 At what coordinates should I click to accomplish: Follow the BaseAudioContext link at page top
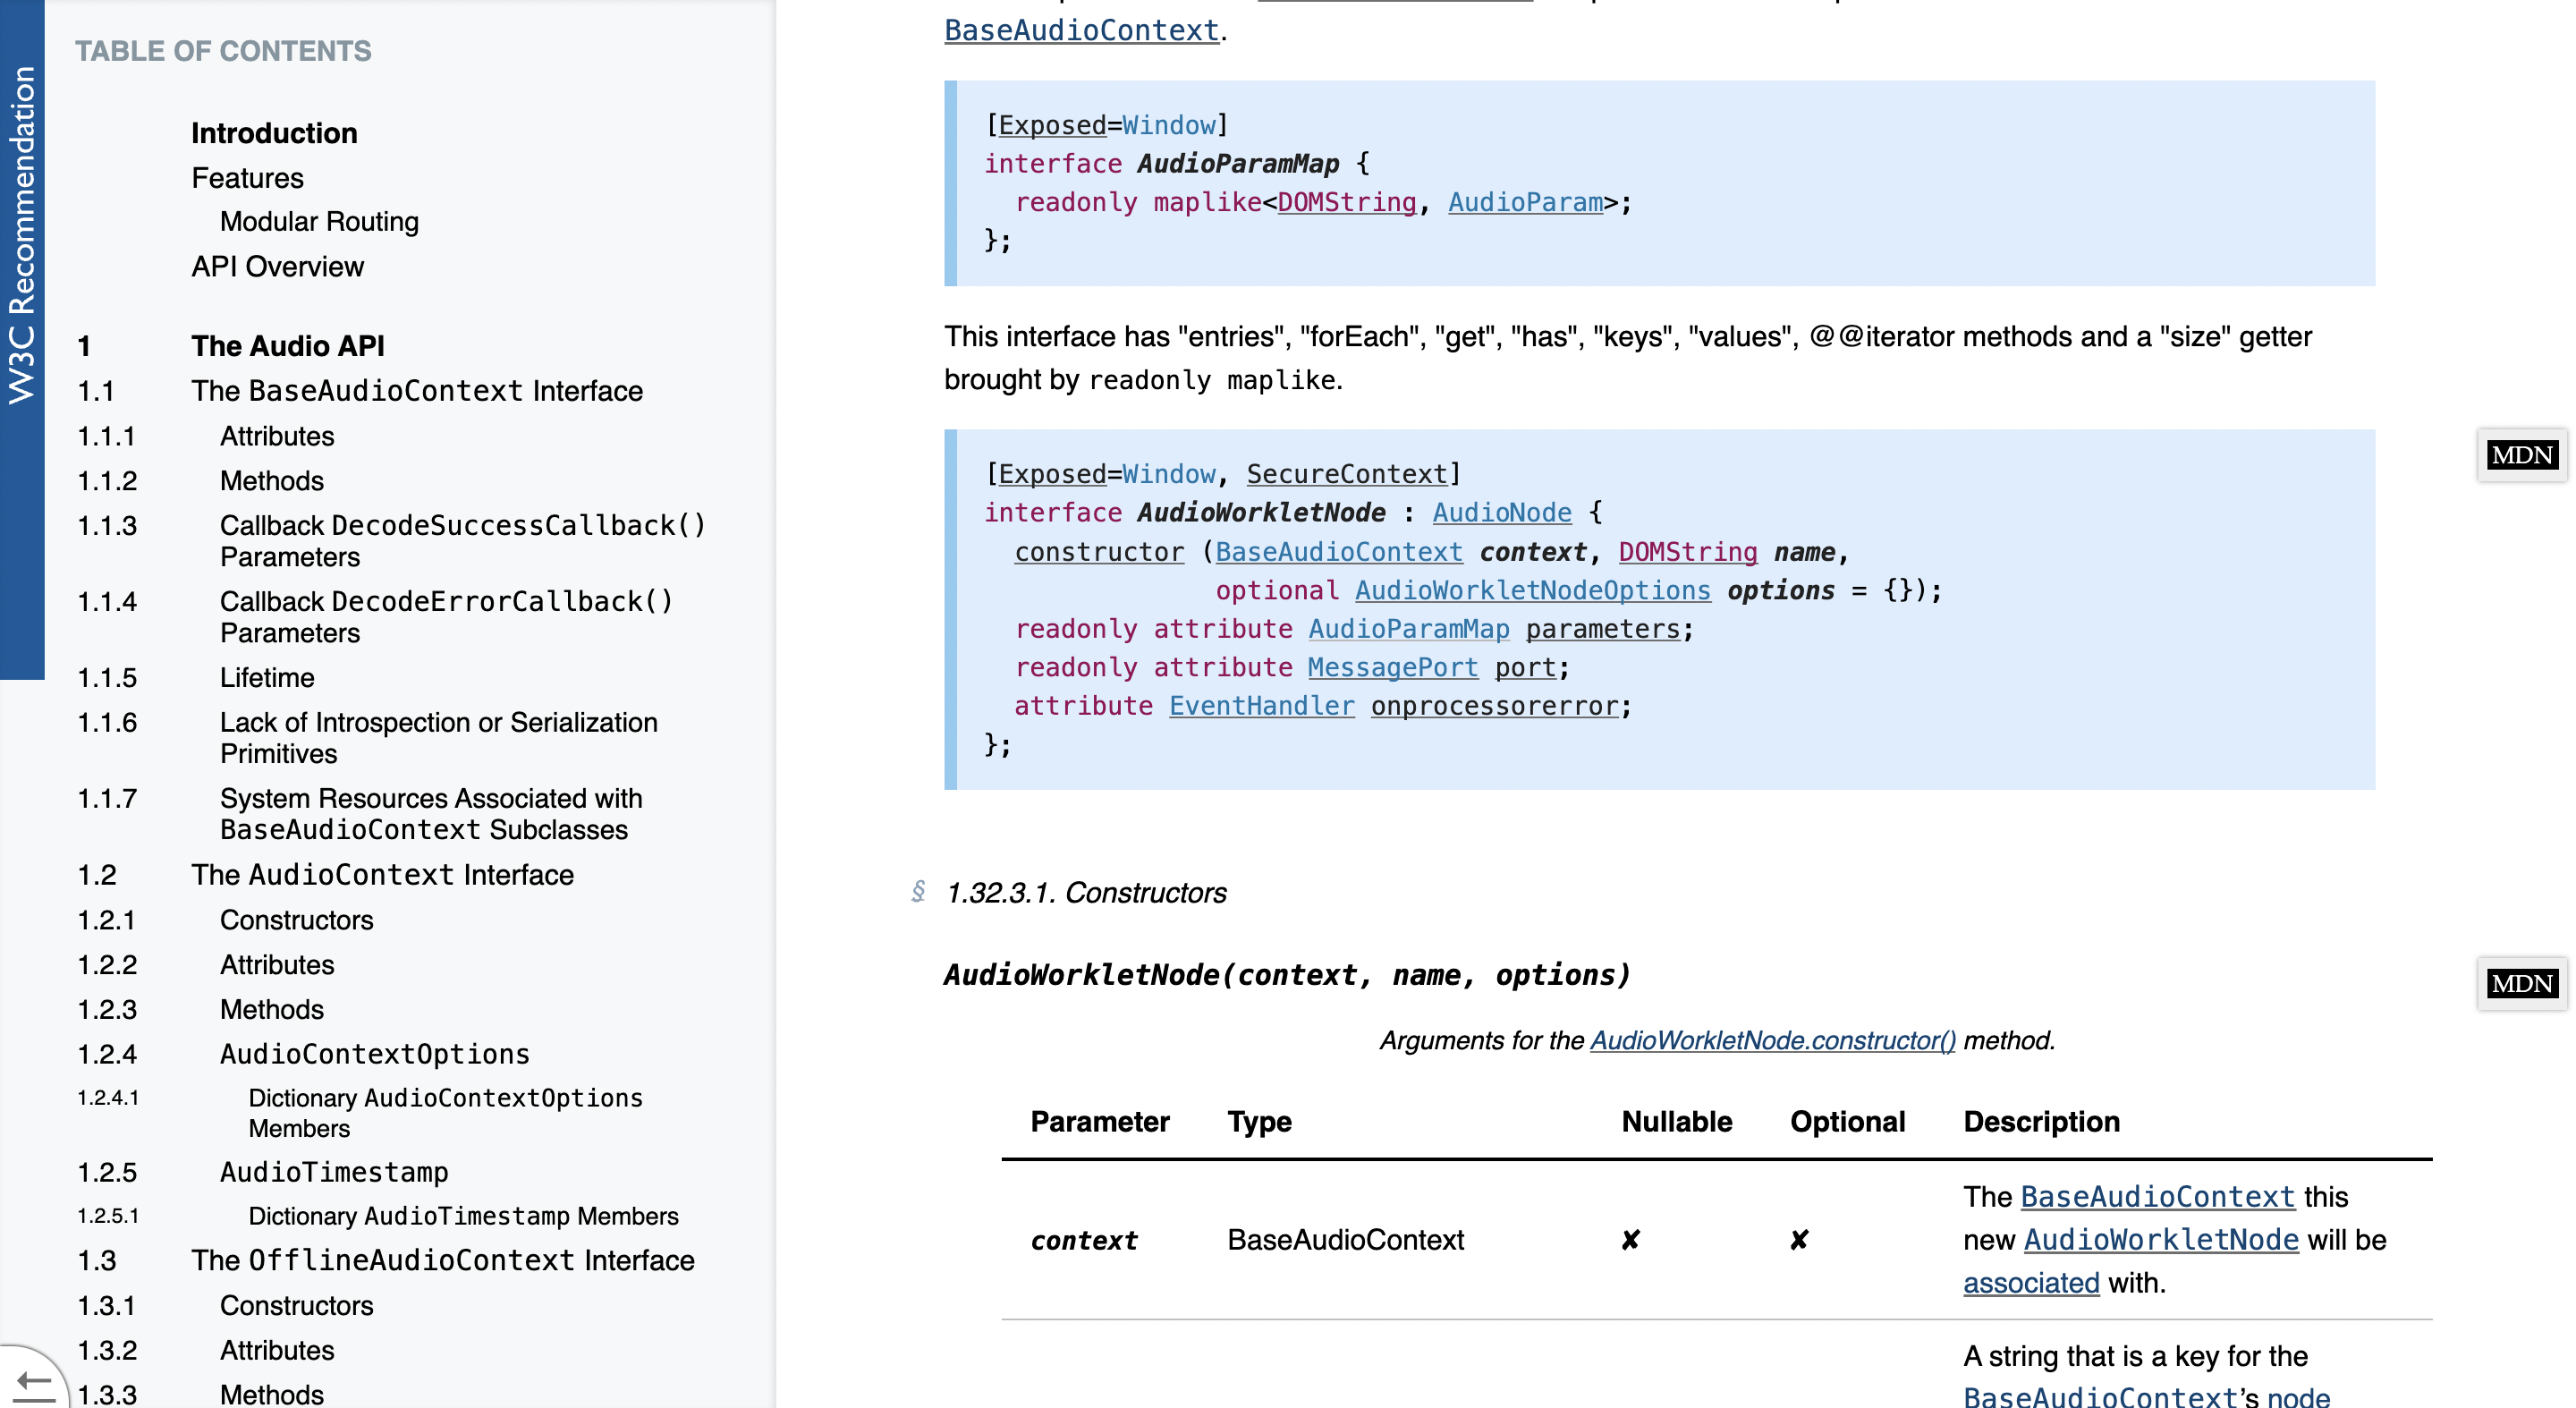(1081, 31)
